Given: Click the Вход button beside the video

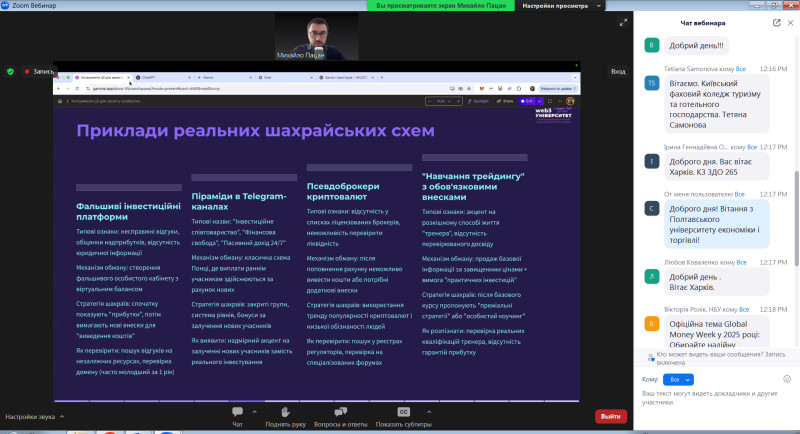Looking at the screenshot, I should pos(618,71).
